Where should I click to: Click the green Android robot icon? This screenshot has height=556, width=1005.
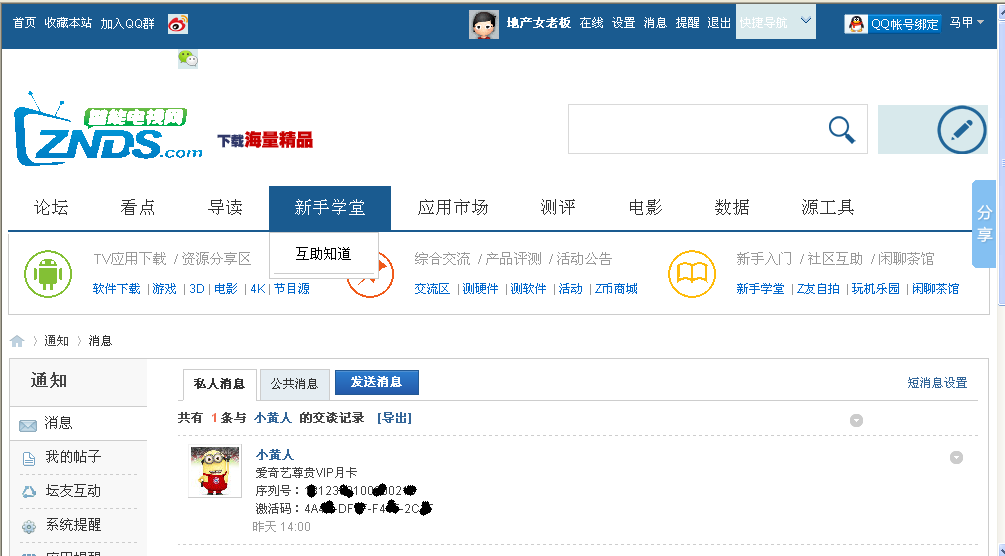48,274
